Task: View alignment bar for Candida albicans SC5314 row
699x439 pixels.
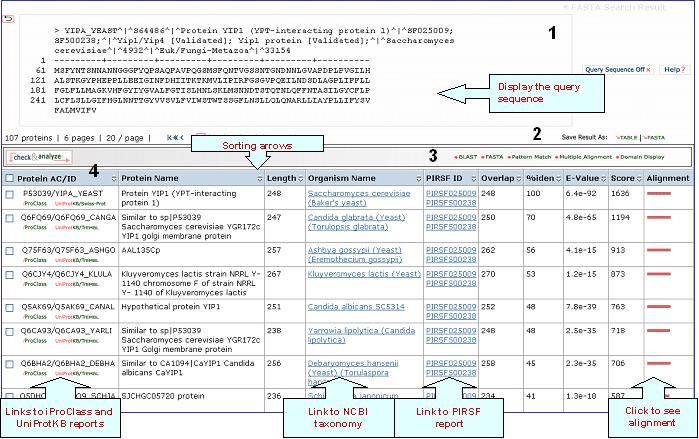Action: [x=658, y=307]
